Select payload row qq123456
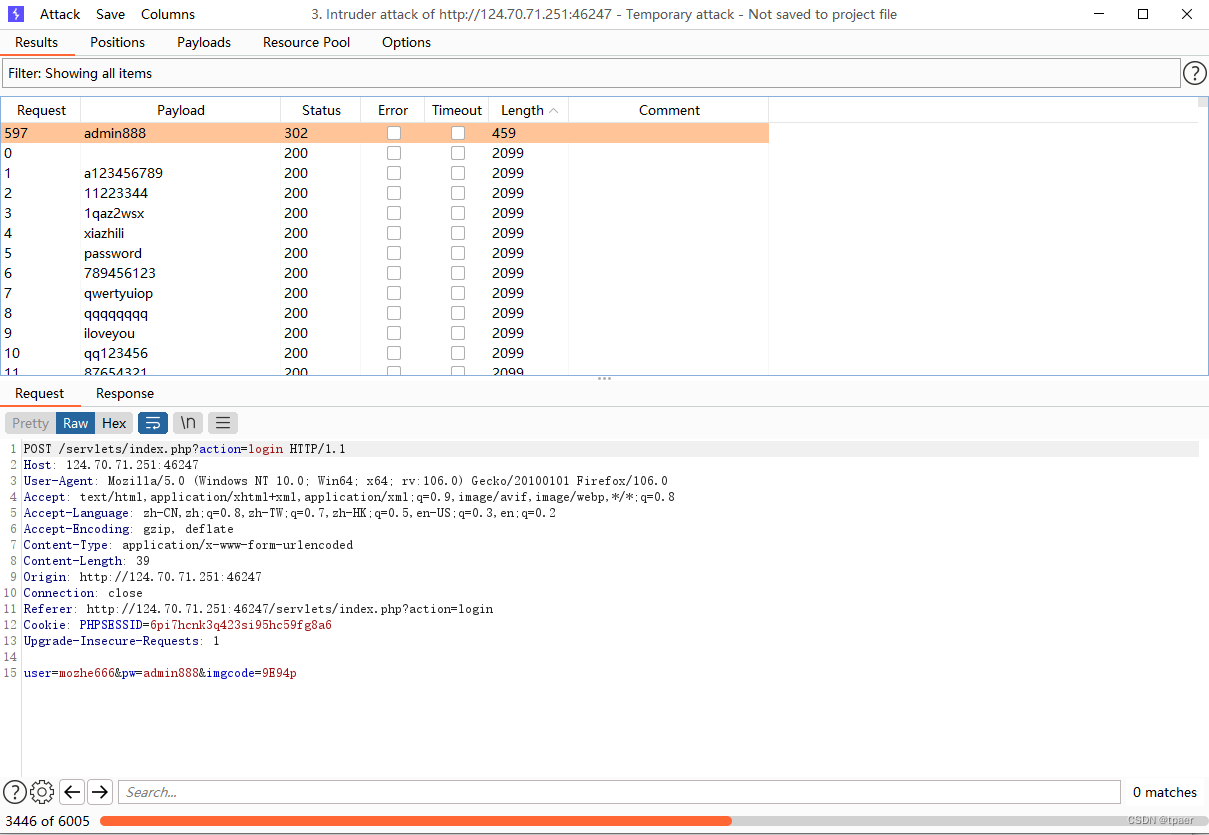The height and width of the screenshot is (835, 1209). pos(385,353)
